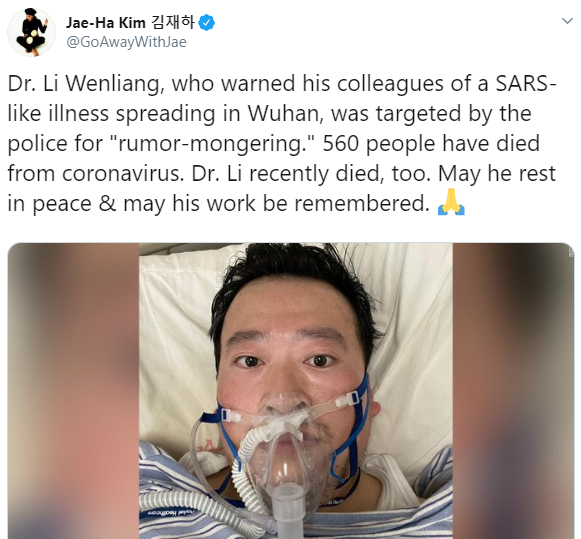581x539 pixels.
Task: Open Jae-Ha Kim's profile avatar
Action: click(x=31, y=32)
